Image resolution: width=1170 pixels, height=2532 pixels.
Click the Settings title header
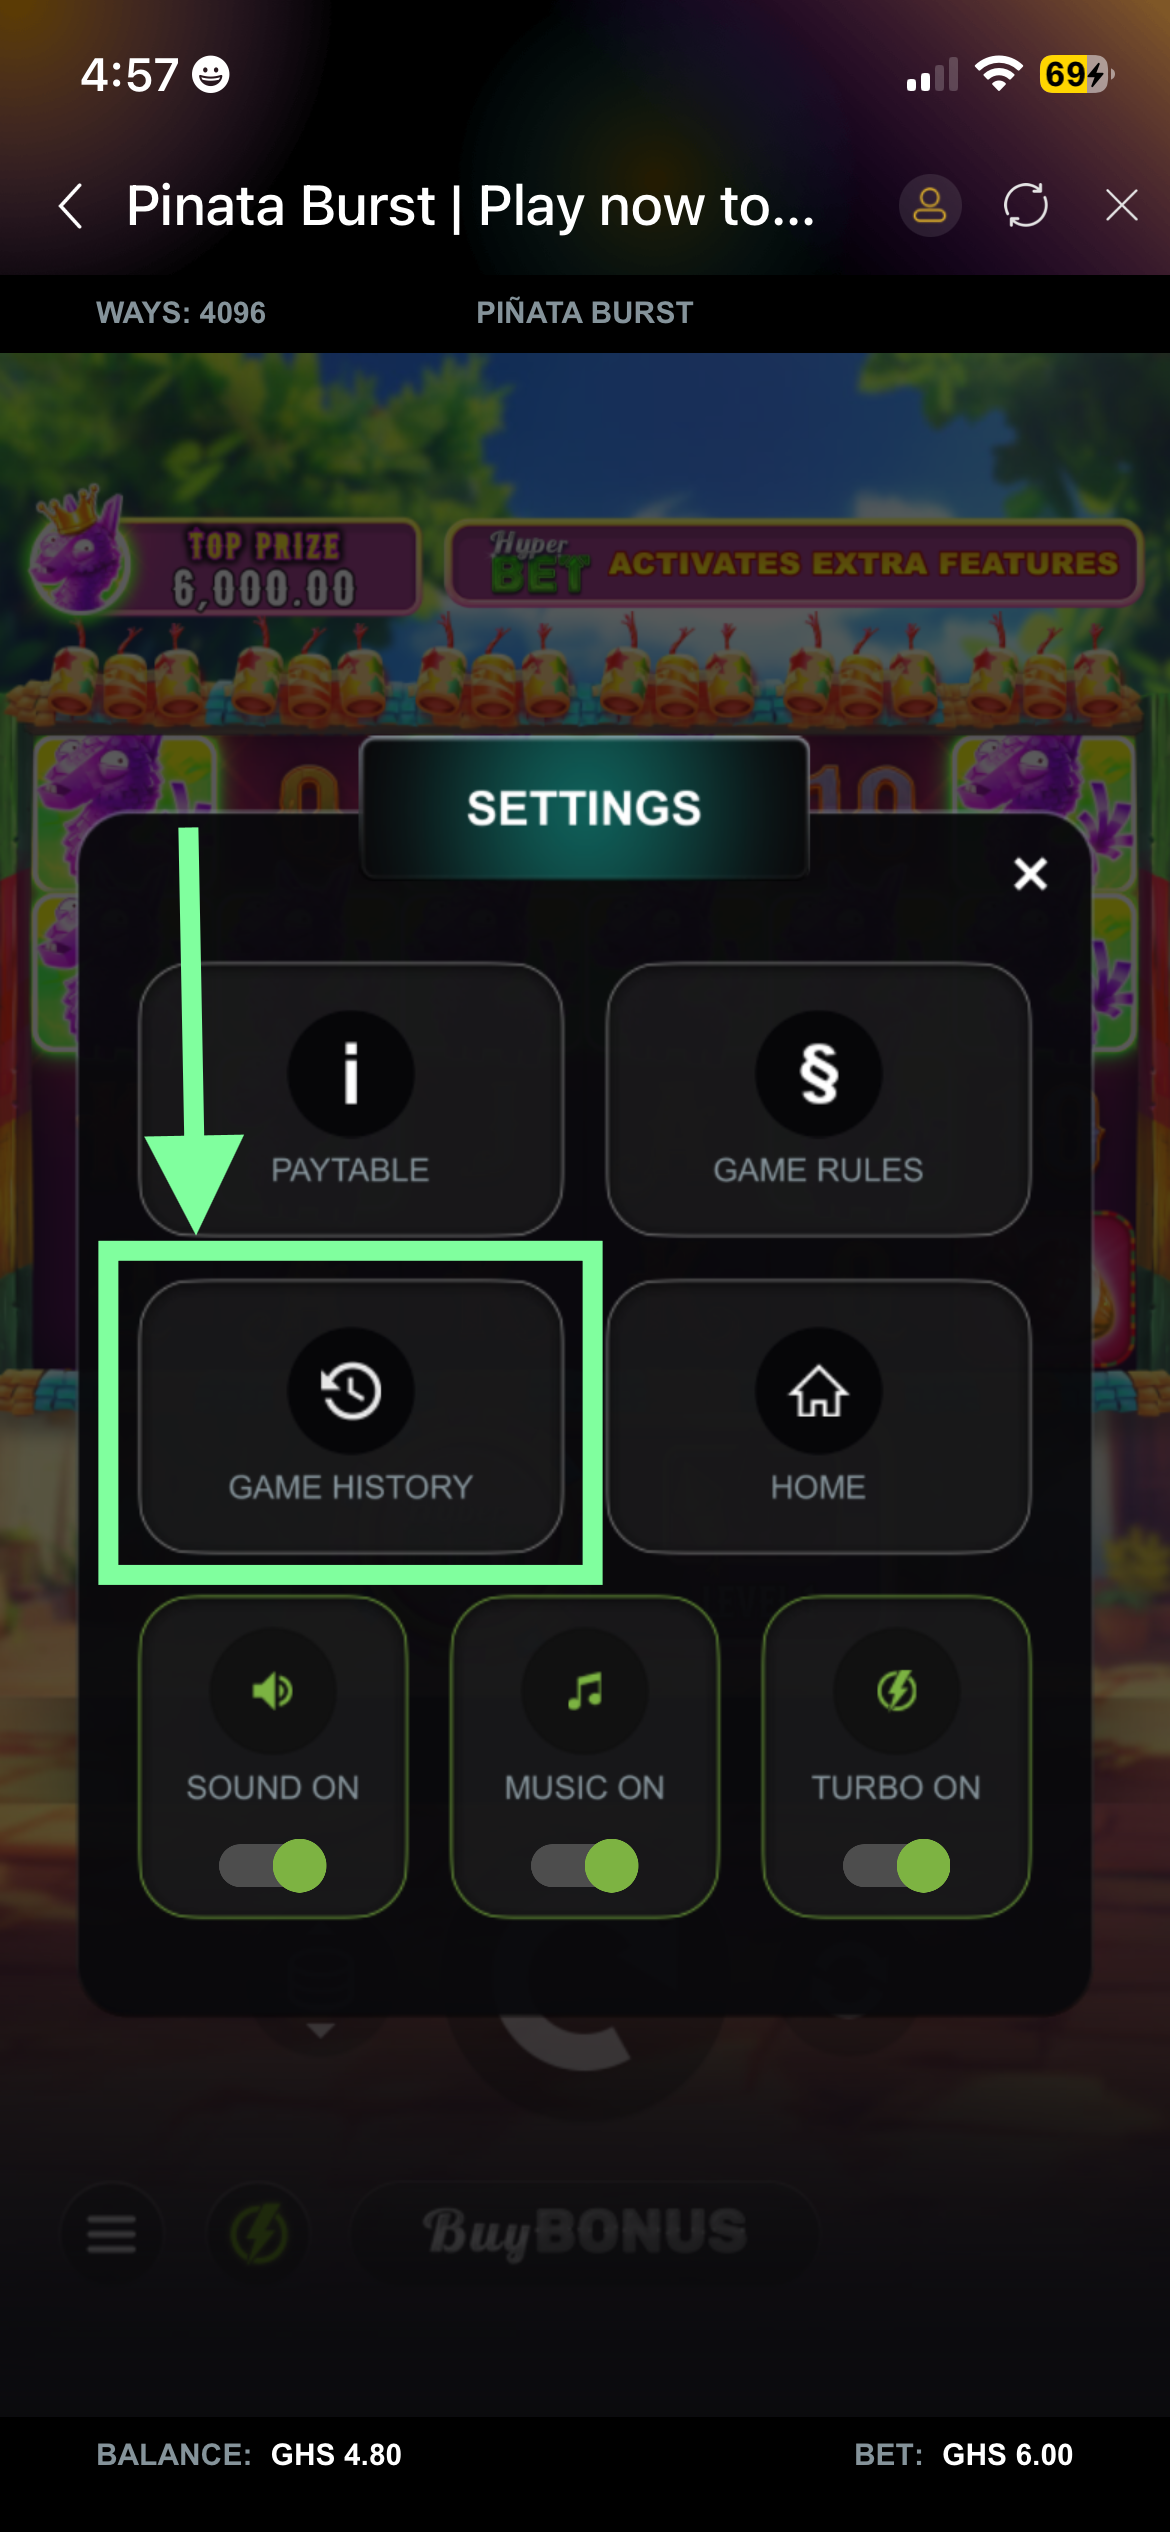[x=585, y=808]
